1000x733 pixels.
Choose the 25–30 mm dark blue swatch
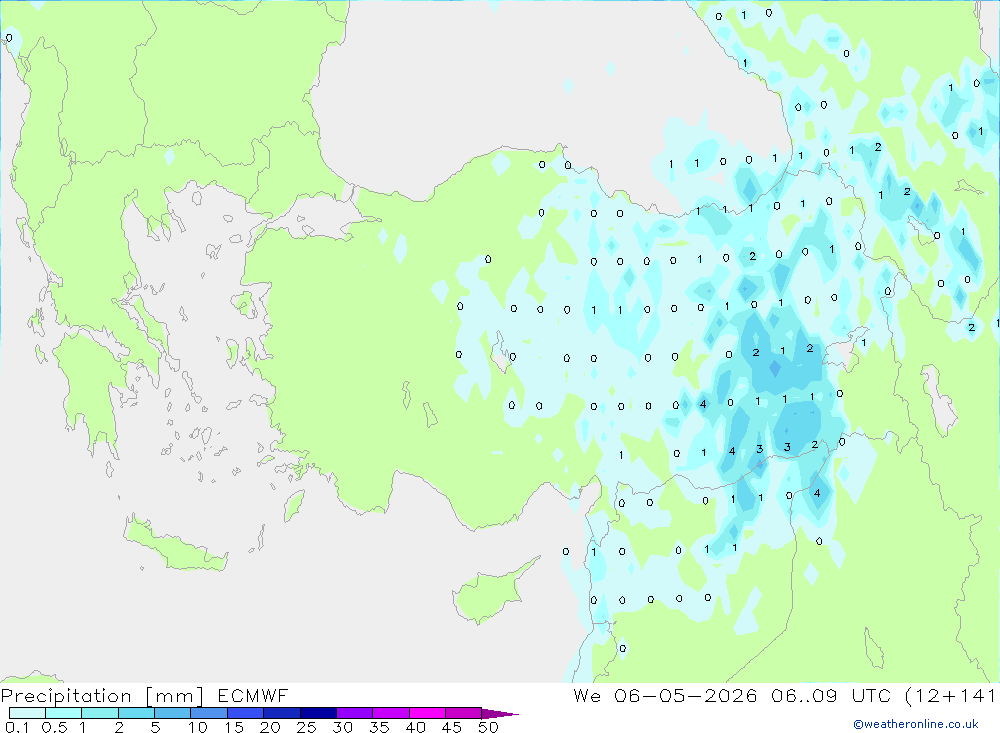pos(318,713)
